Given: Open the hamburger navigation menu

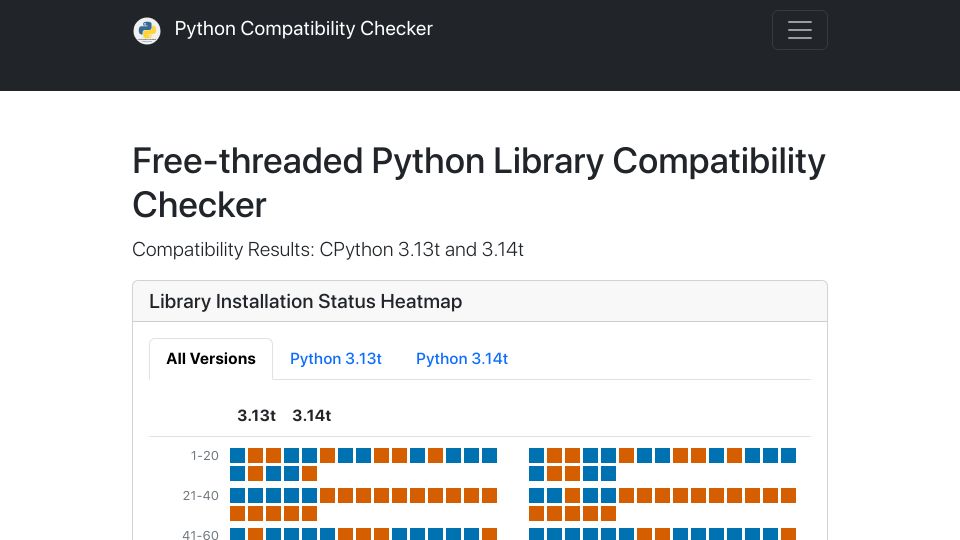Looking at the screenshot, I should (x=800, y=30).
